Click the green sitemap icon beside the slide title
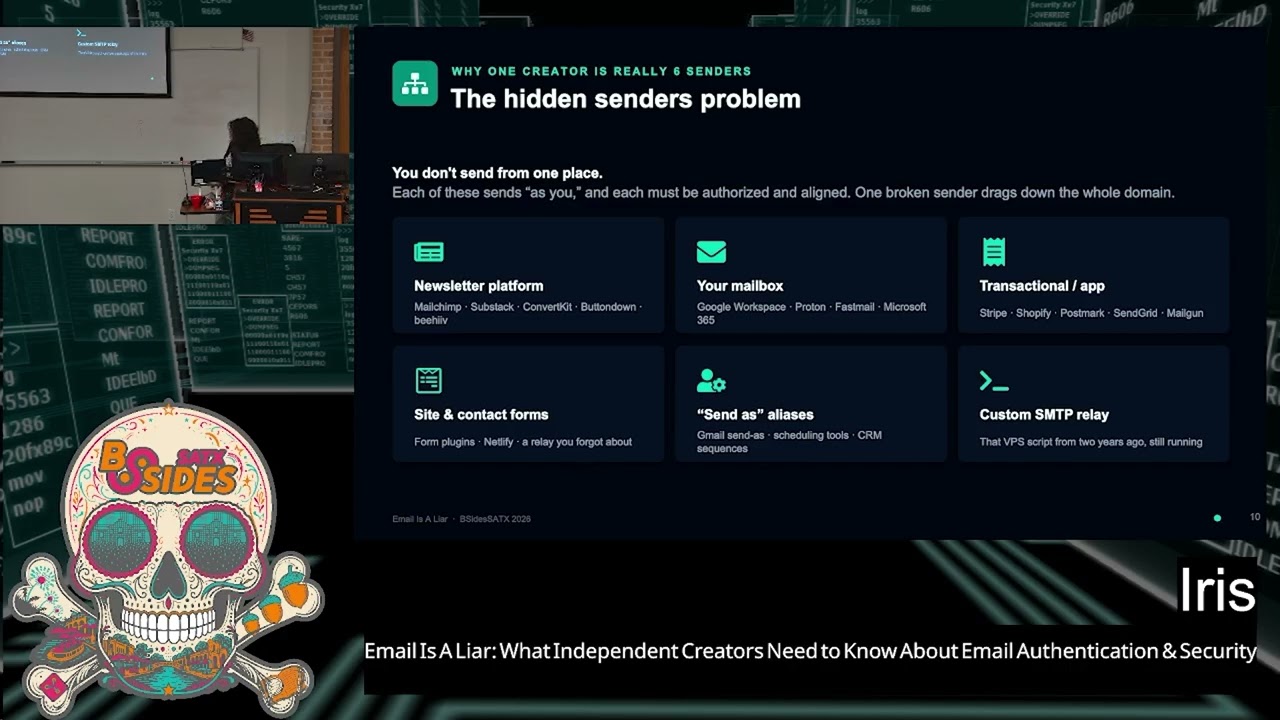1280x720 pixels. (415, 84)
